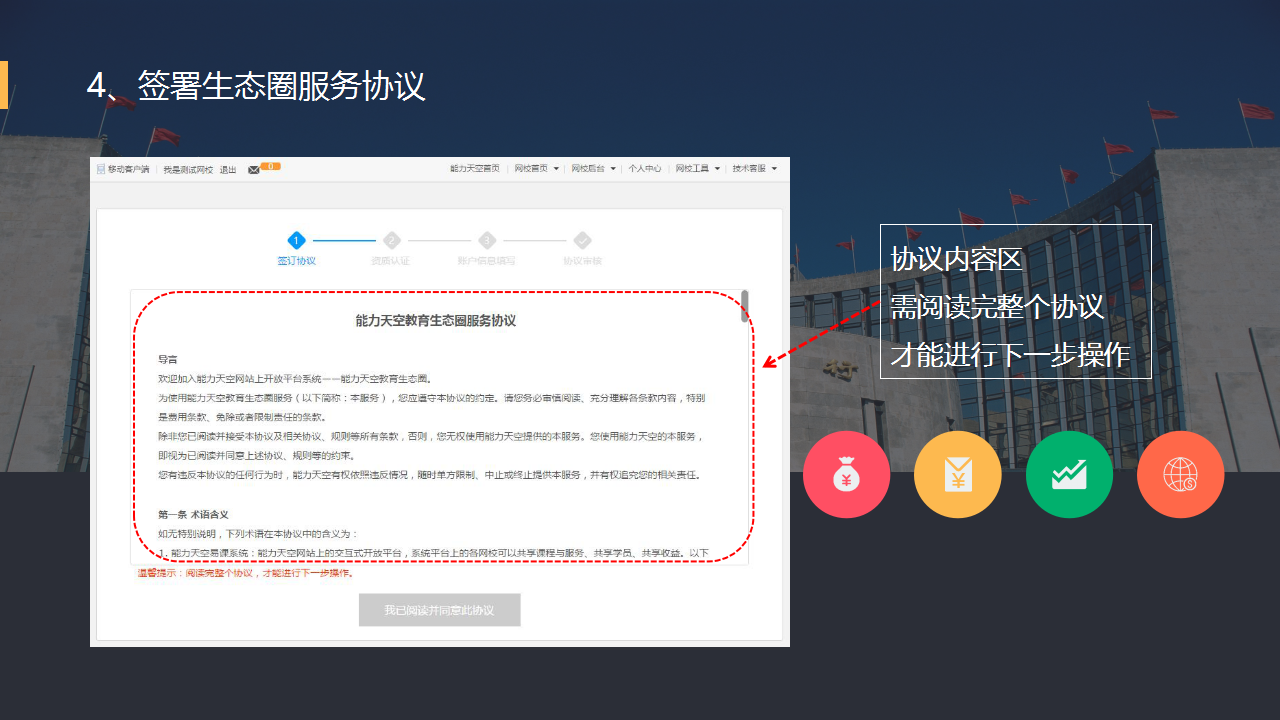The image size is (1280, 720).
Task: Click the orange globe dollar icon
Action: 1180,475
